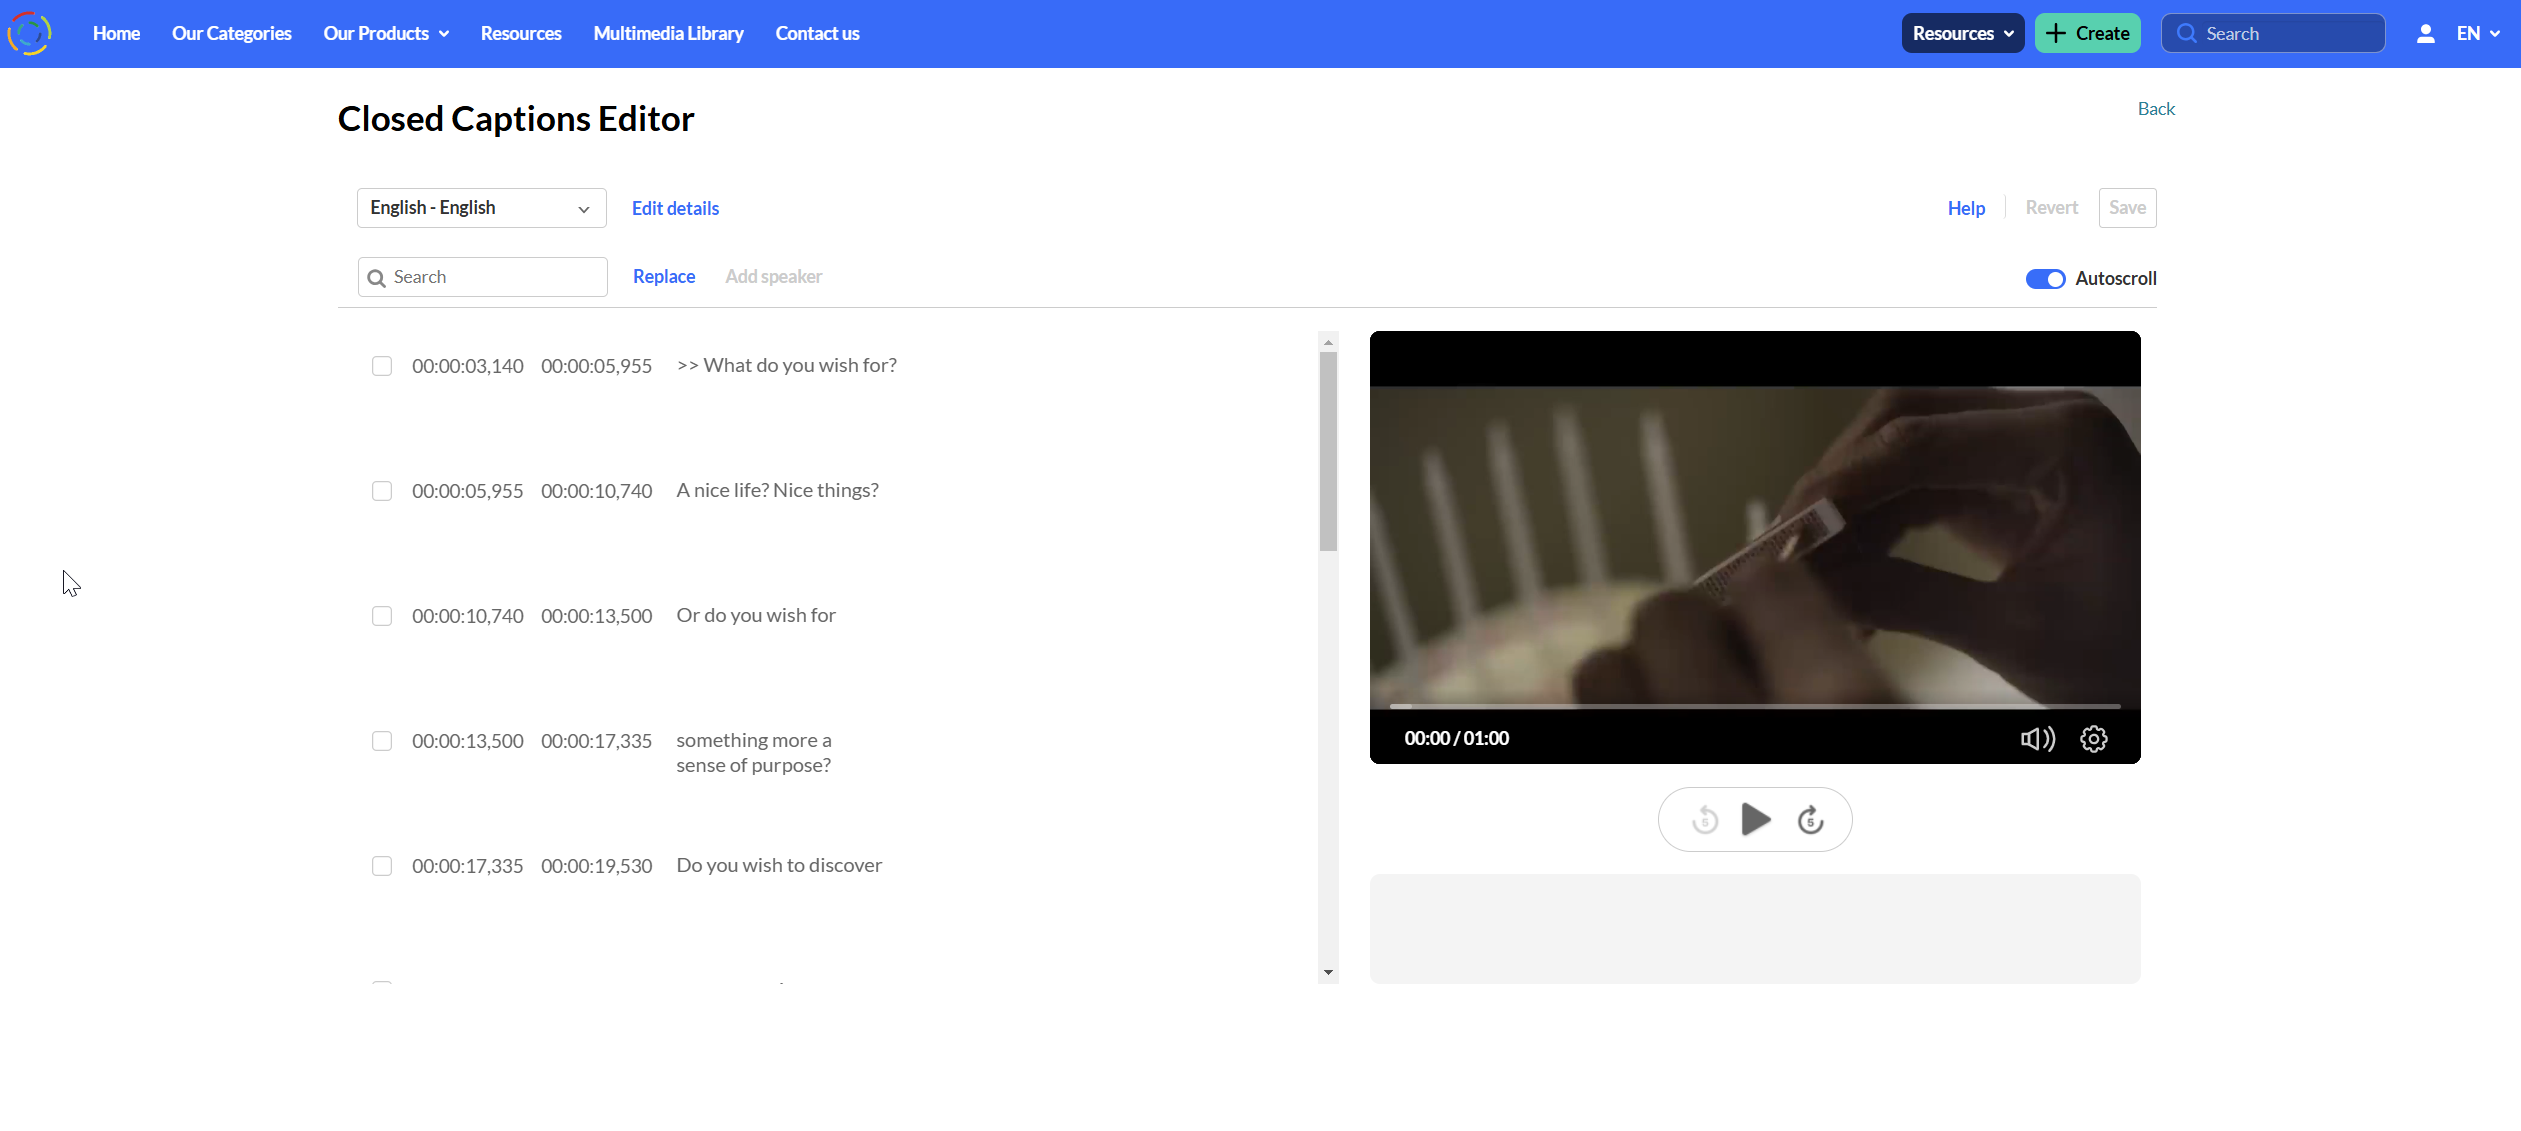This screenshot has width=2521, height=1131.
Task: Select Home in the navigation bar
Action: (x=116, y=32)
